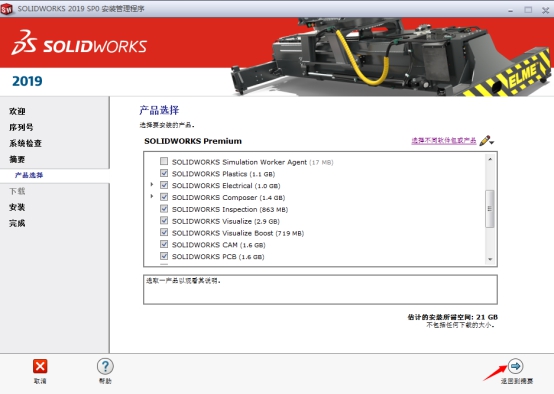Click the pencil edit icon near package link
Viewport: 554px width, 394px height.
point(484,140)
